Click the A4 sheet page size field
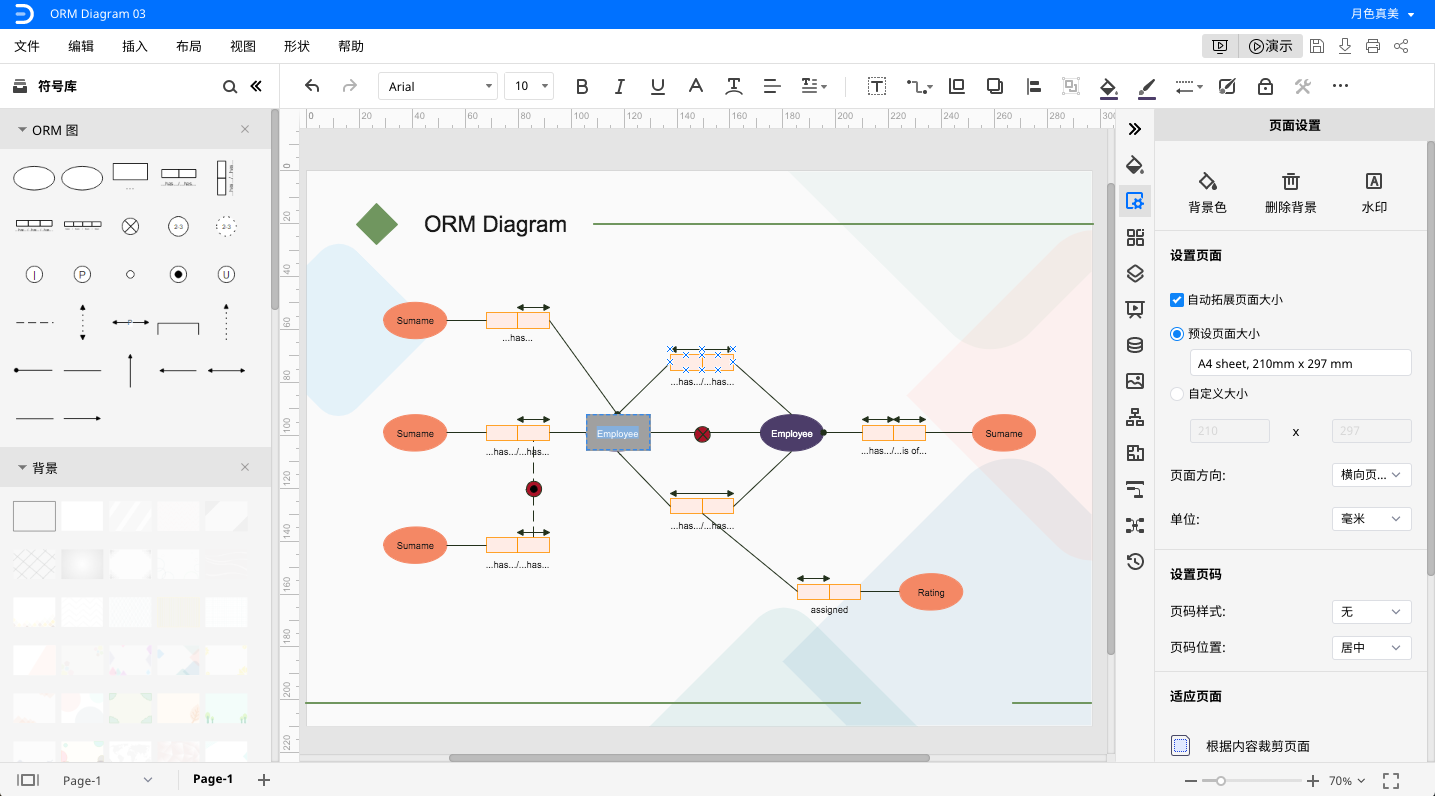Image resolution: width=1435 pixels, height=796 pixels. click(x=1300, y=363)
